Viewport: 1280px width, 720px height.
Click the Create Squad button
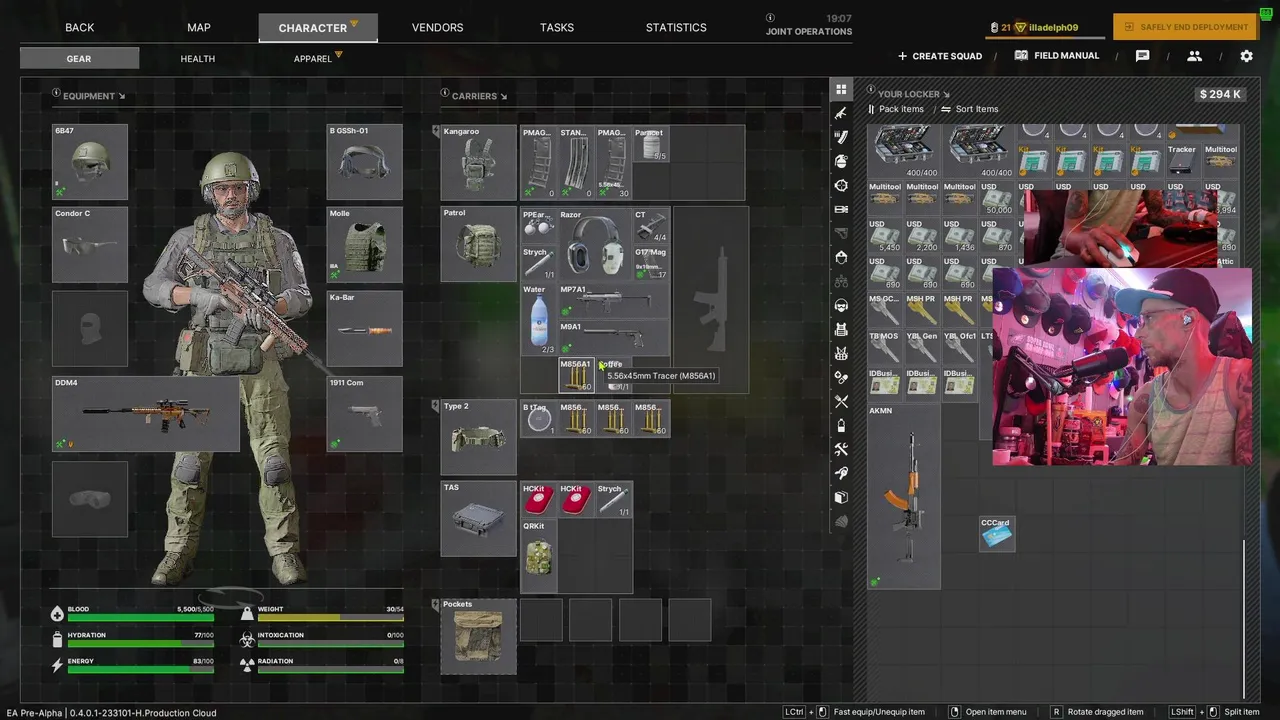coord(940,56)
